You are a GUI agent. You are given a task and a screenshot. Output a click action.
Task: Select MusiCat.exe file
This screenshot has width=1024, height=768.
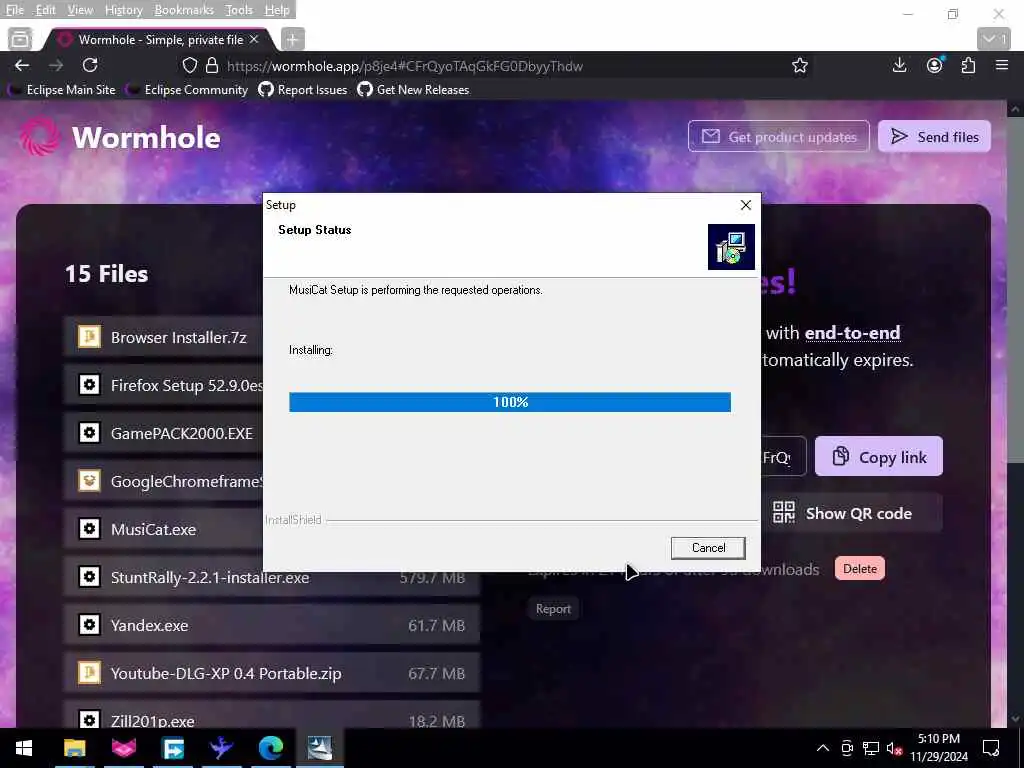click(163, 529)
